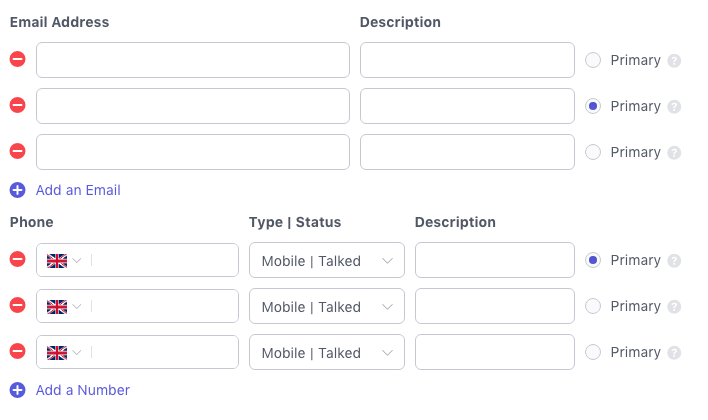Remove the first phone number row
Screen dimensions: 708x420
click(x=17, y=260)
